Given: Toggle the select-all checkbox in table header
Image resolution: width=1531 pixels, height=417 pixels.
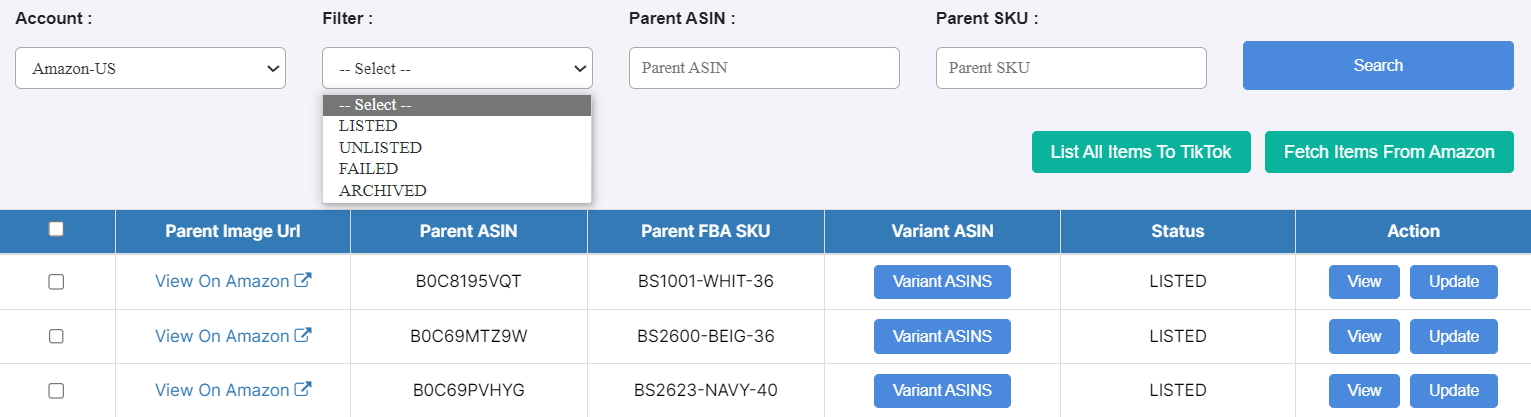Looking at the screenshot, I should tap(56, 229).
